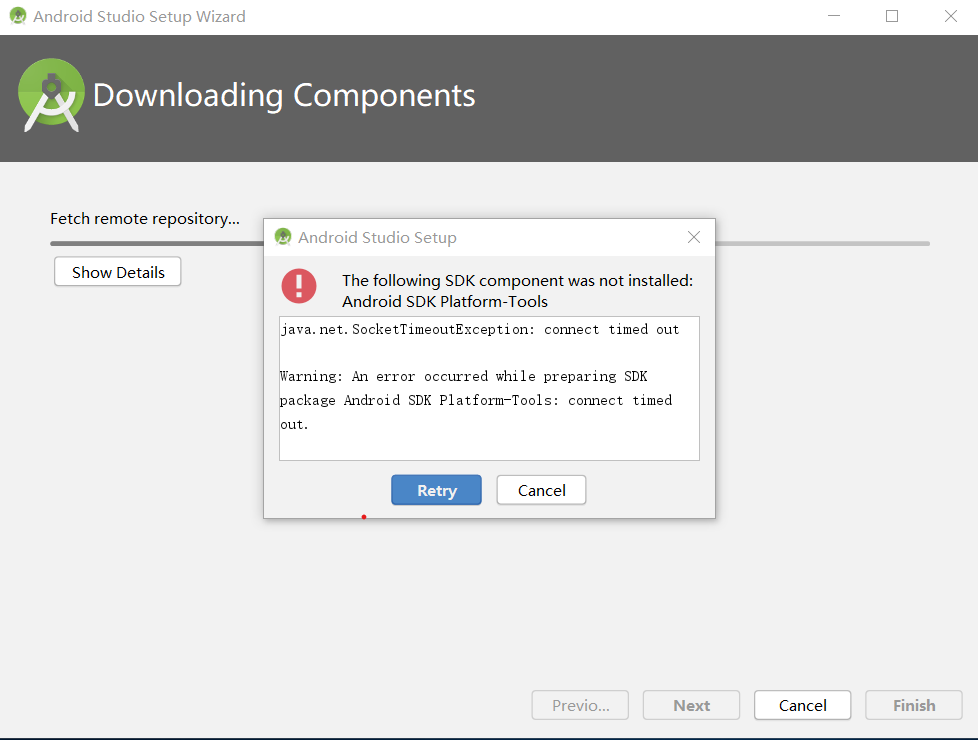The image size is (978, 740).
Task: Click the small red dot below the dialog
Action: (364, 517)
